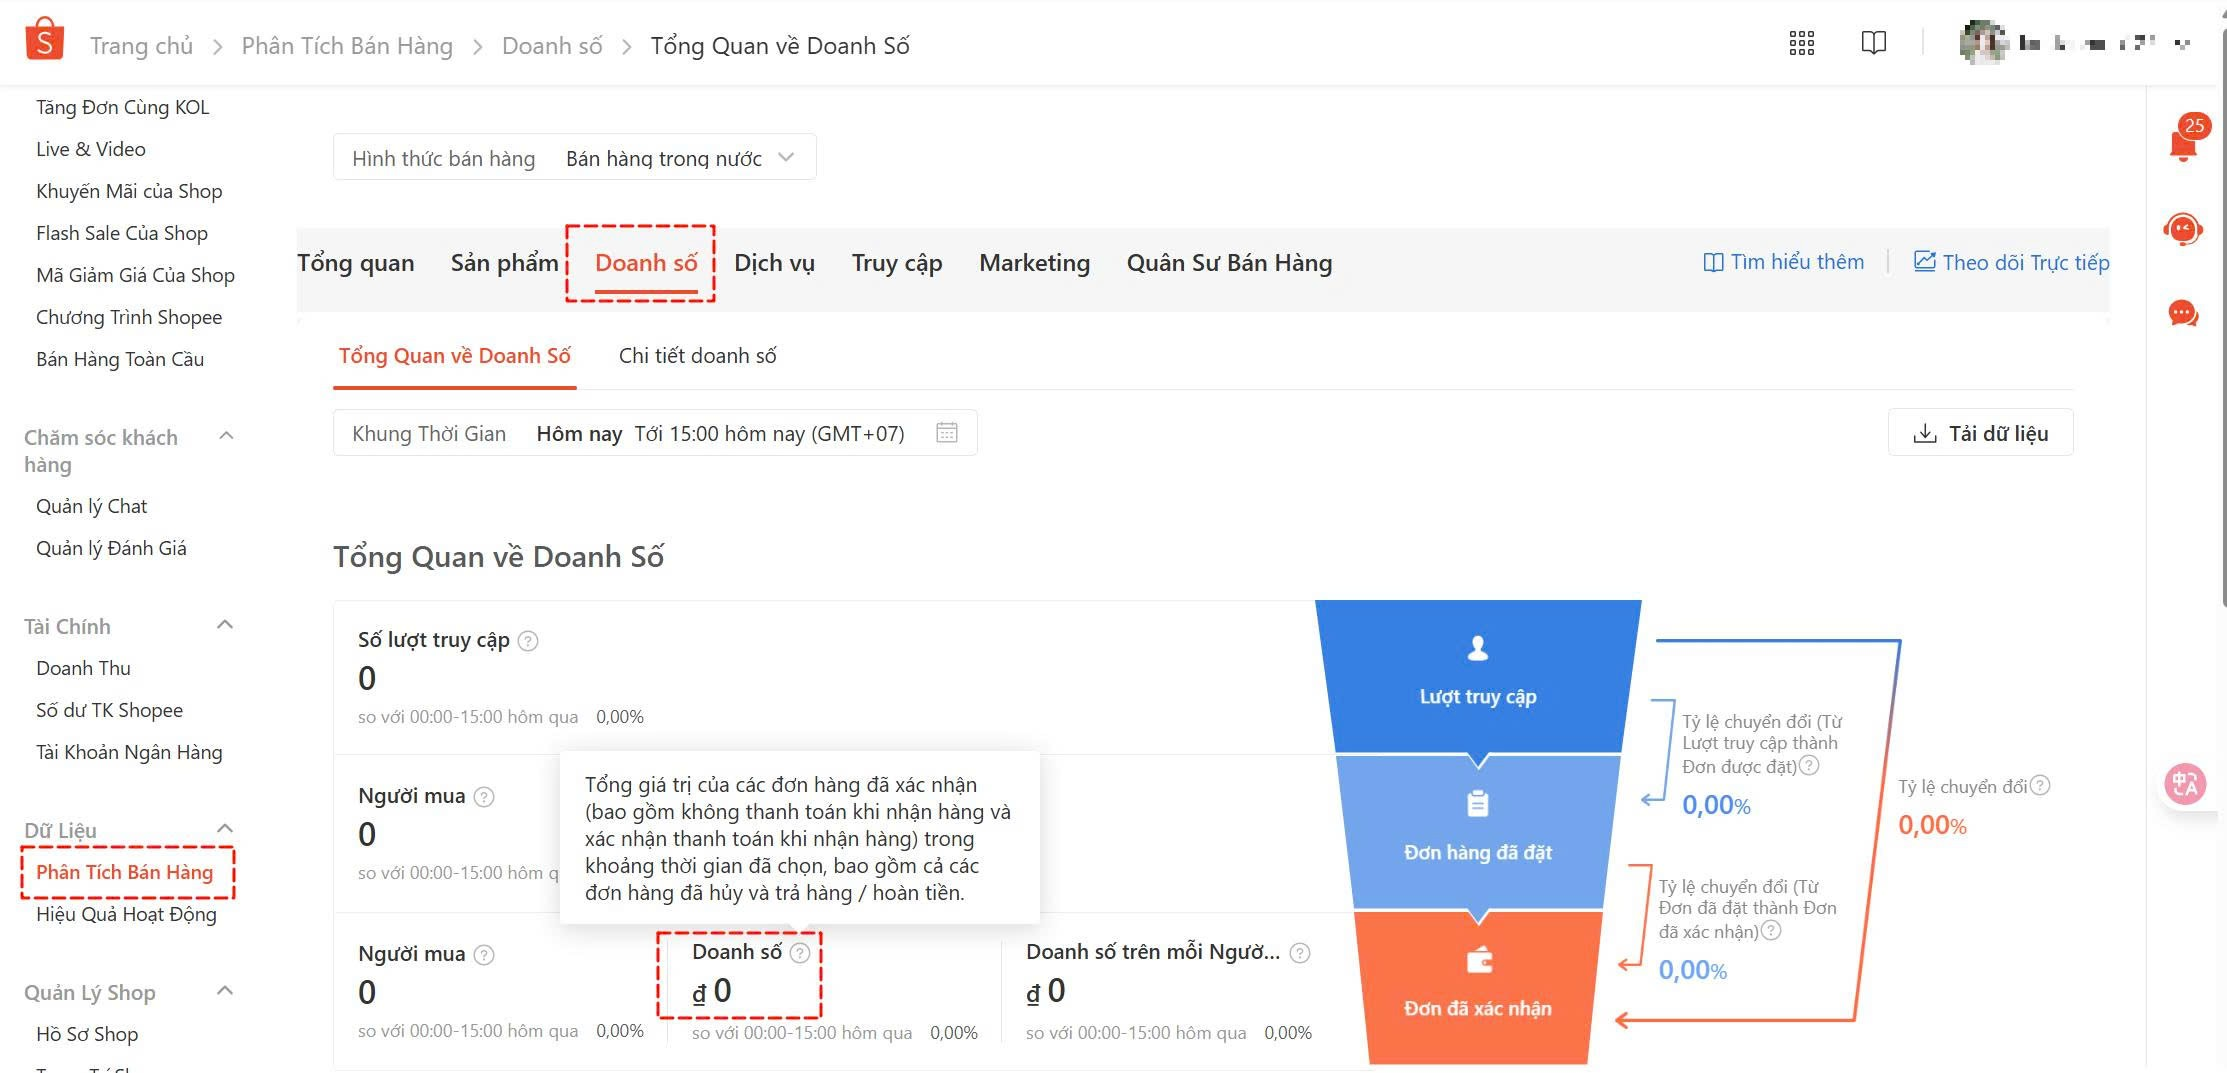
Task: Collapse the Quản Lý Shop section
Action: 225,991
